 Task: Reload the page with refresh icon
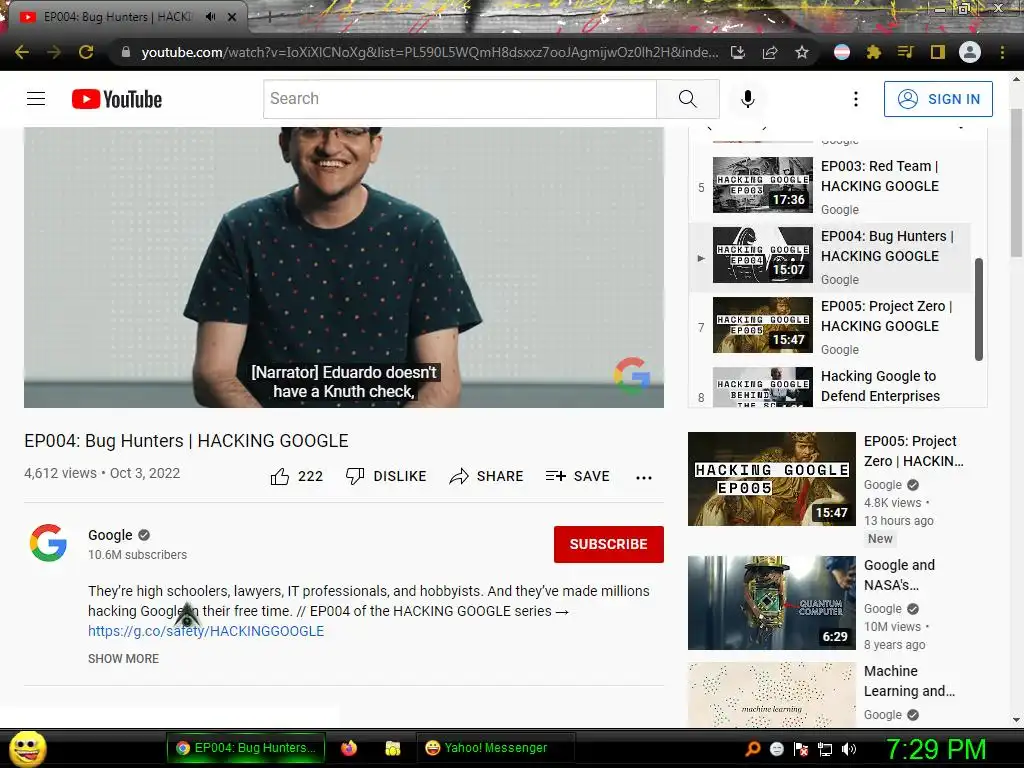(x=86, y=52)
